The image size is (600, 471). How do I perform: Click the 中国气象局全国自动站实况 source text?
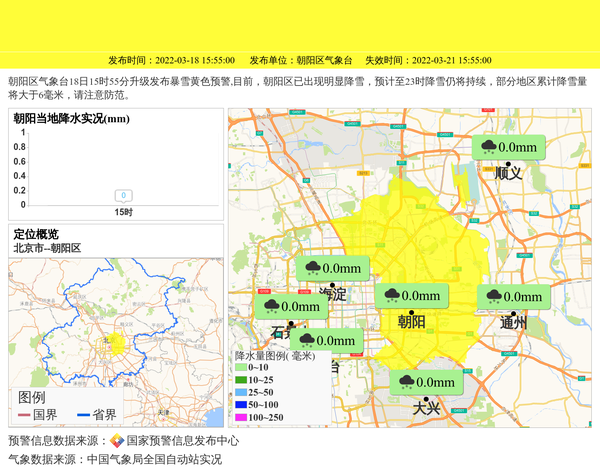click(x=154, y=460)
